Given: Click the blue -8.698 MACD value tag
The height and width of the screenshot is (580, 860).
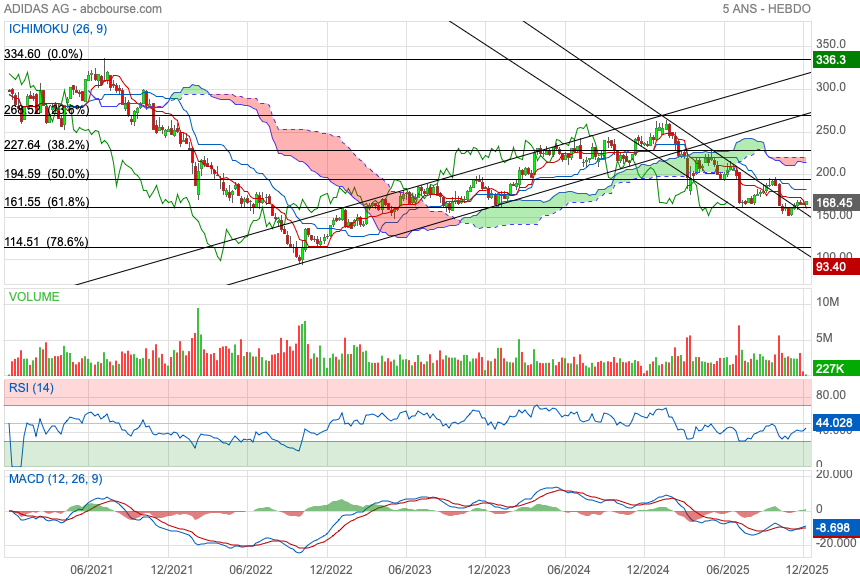Looking at the screenshot, I should point(836,528).
